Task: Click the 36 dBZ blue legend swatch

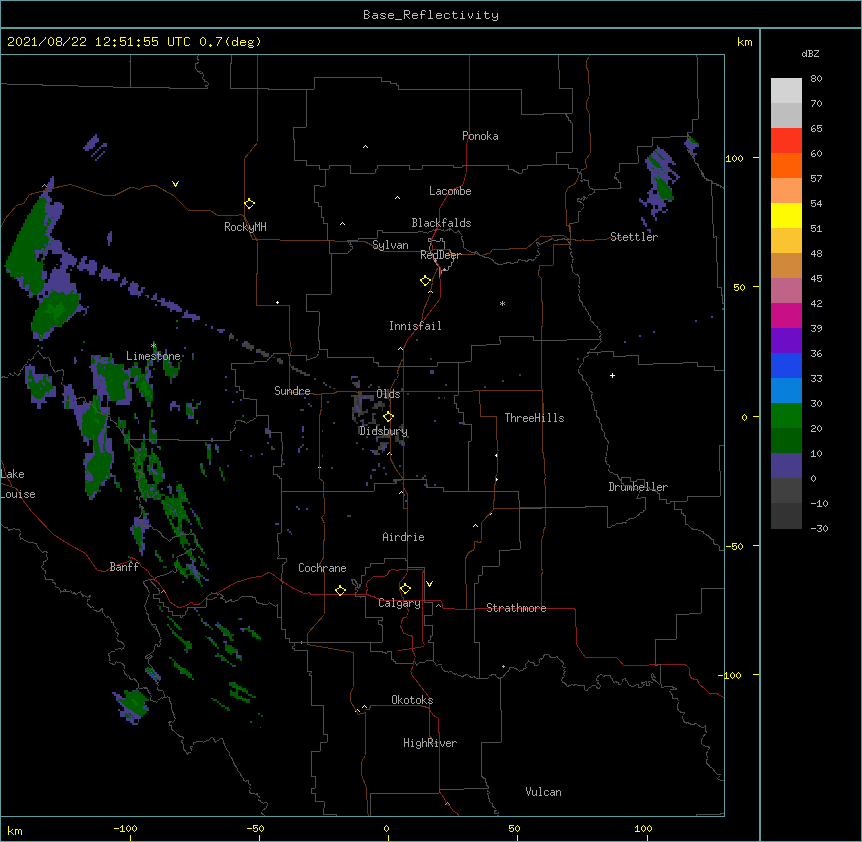Action: (x=786, y=365)
